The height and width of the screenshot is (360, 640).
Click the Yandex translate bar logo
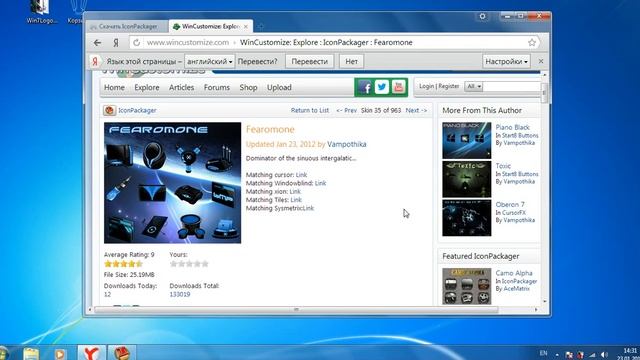[x=95, y=61]
